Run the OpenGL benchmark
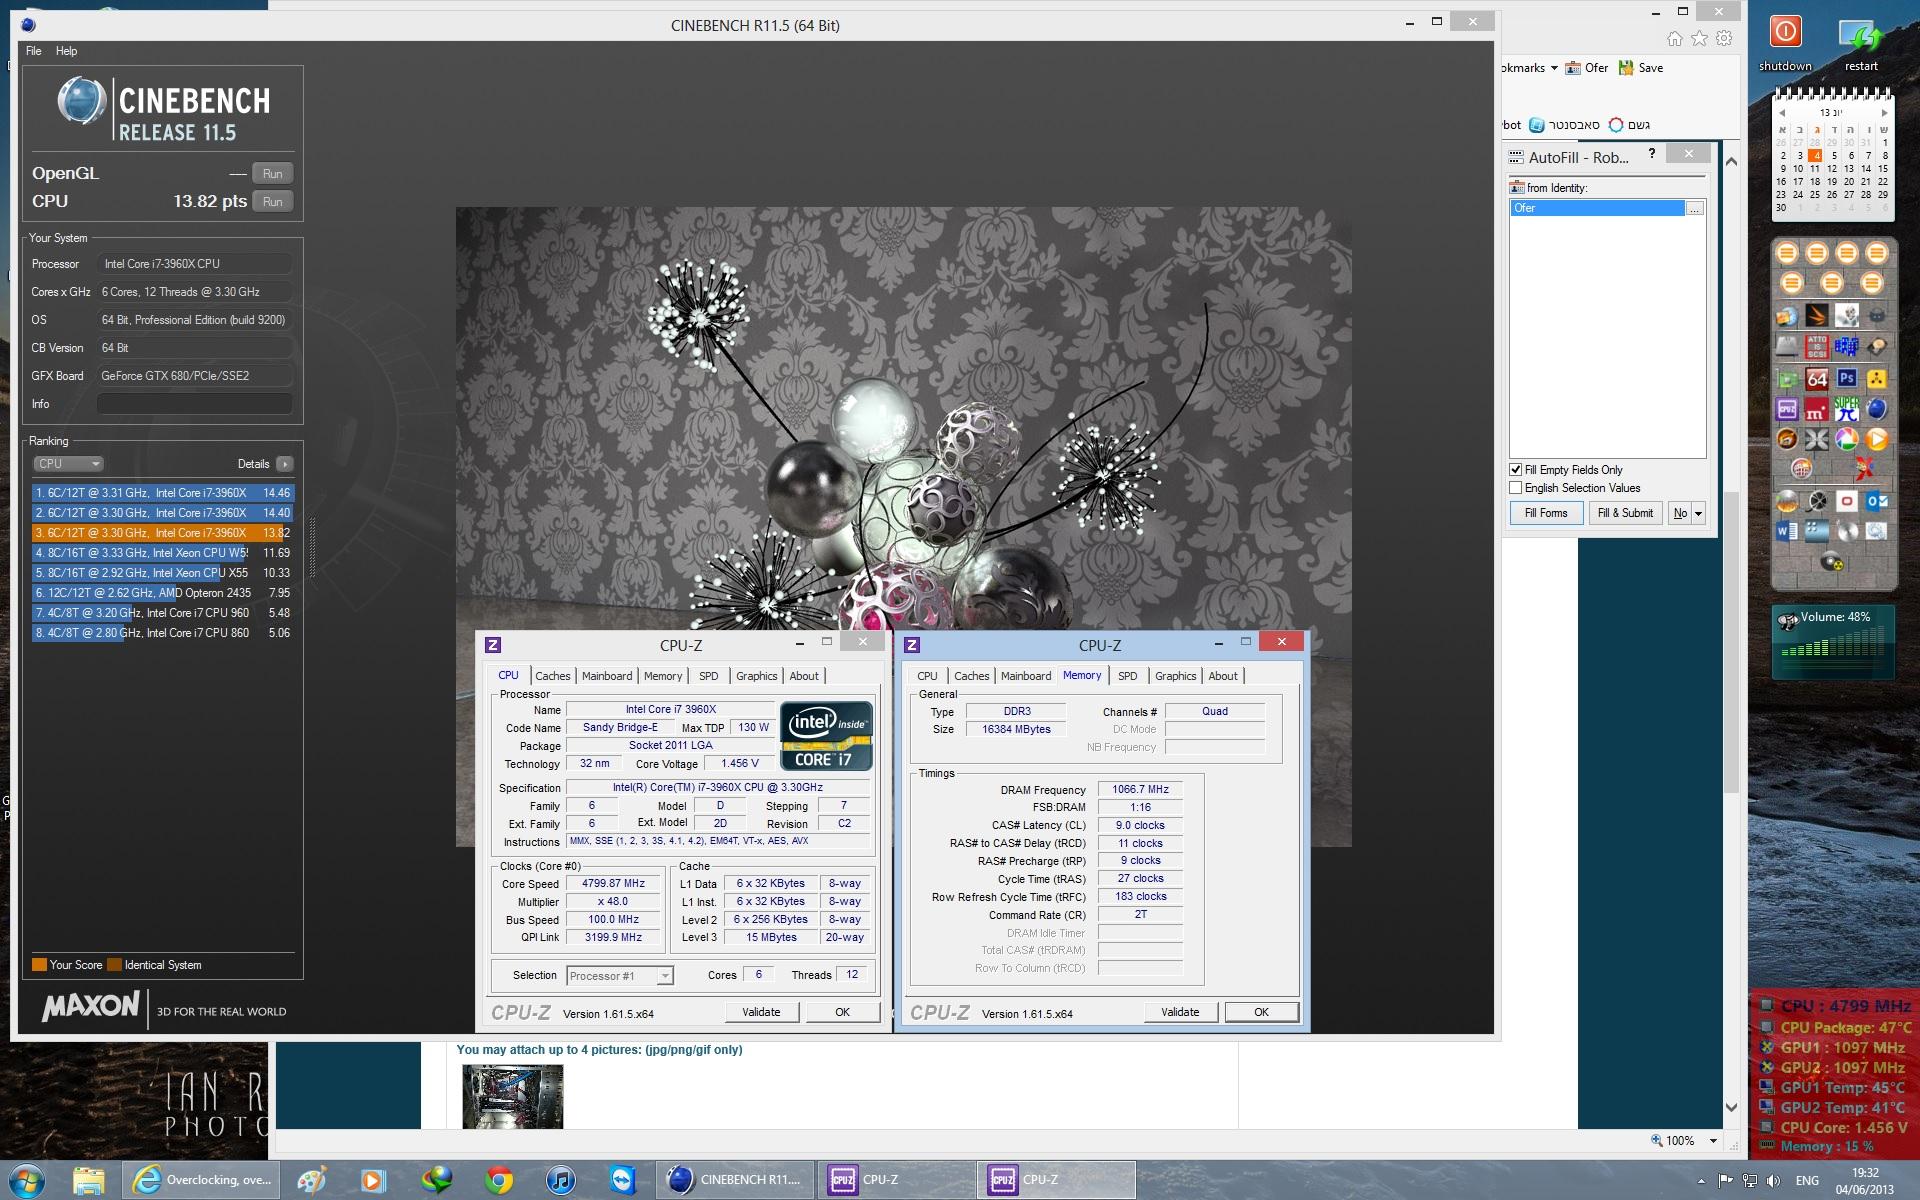This screenshot has width=1920, height=1200. click(x=272, y=174)
